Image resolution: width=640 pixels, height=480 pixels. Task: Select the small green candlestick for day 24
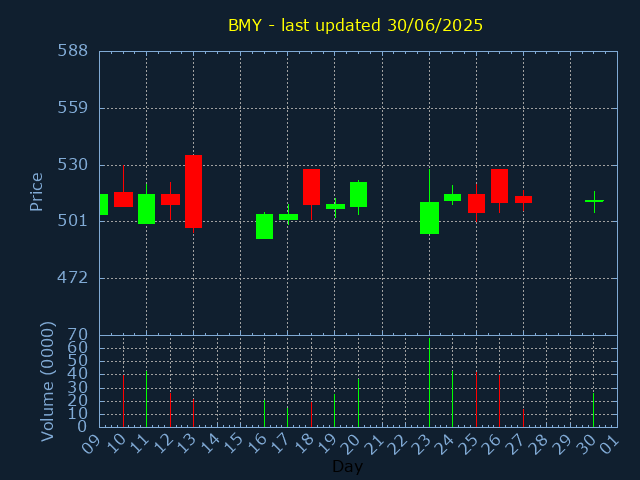tap(452, 197)
